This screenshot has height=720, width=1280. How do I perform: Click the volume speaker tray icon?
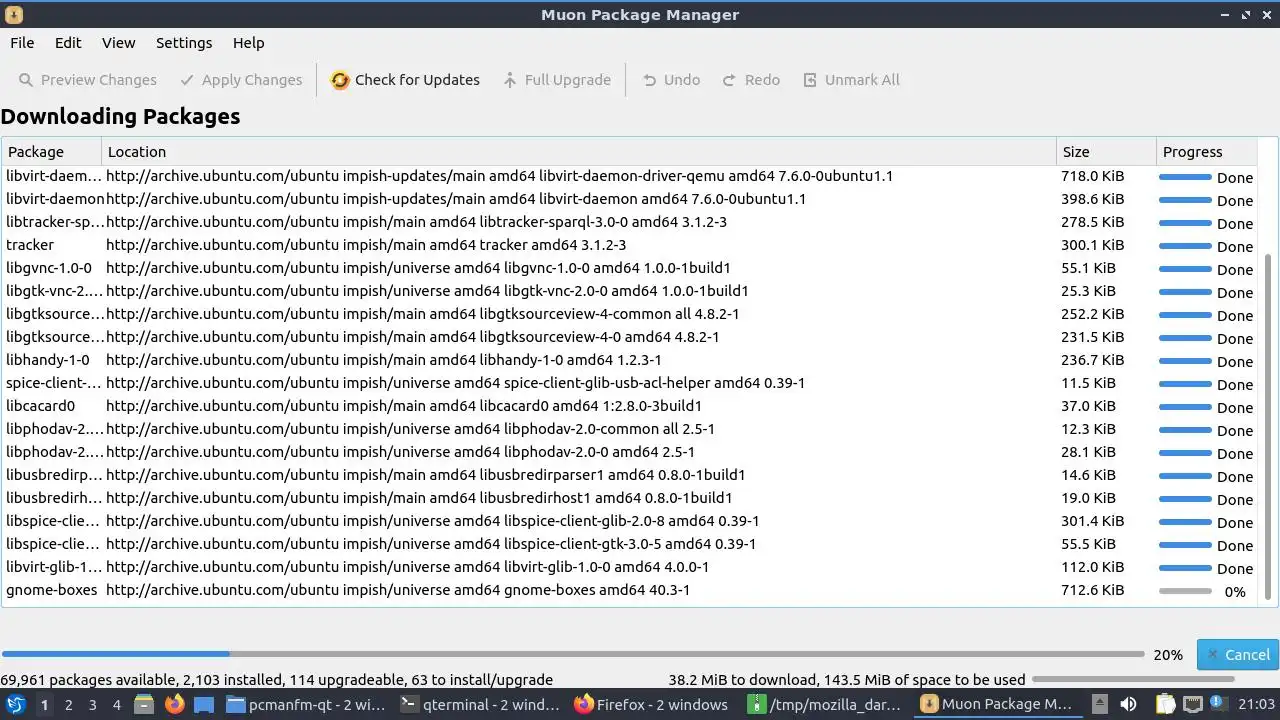click(1127, 704)
